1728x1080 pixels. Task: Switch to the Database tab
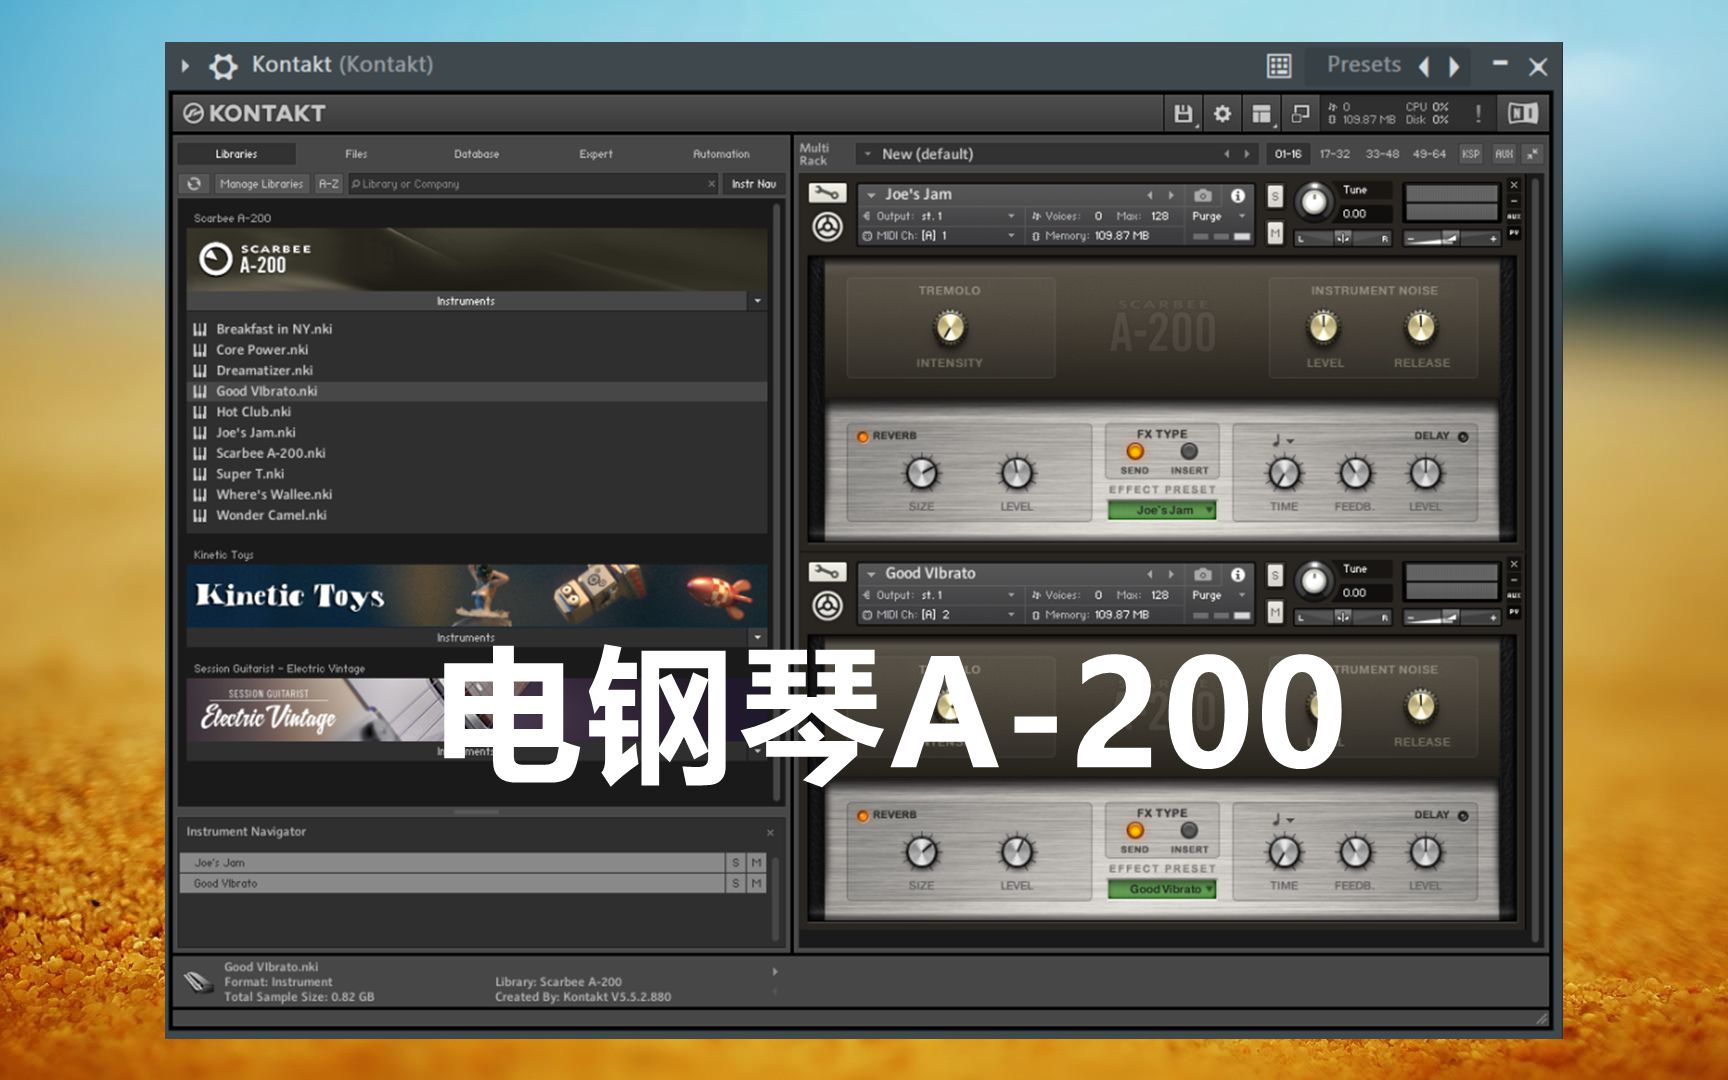[476, 154]
